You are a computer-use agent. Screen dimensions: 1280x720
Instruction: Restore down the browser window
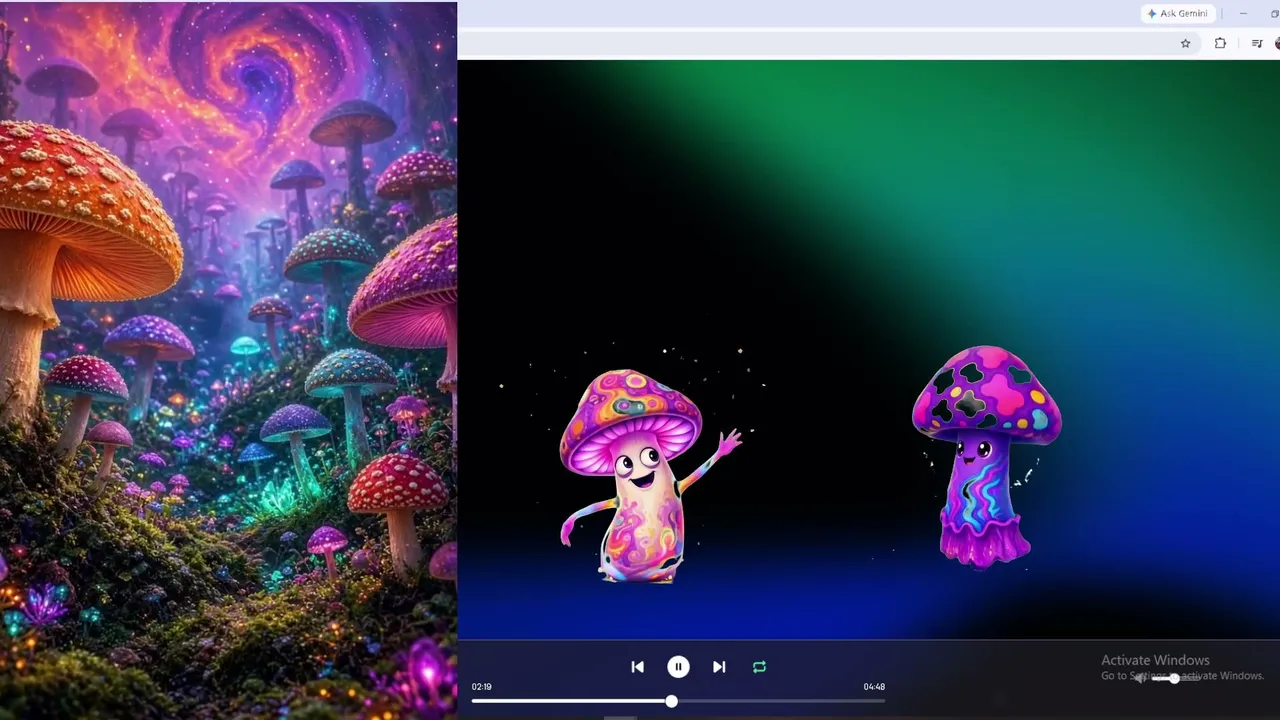(1274, 13)
